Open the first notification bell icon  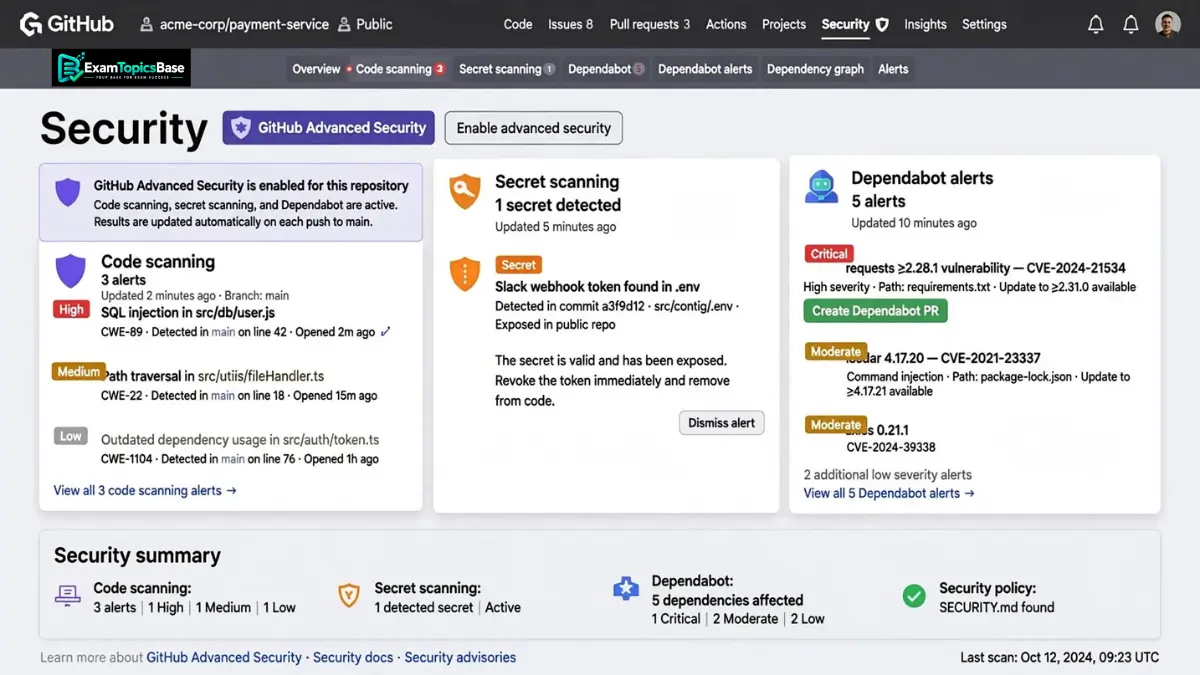pyautogui.click(x=1096, y=24)
